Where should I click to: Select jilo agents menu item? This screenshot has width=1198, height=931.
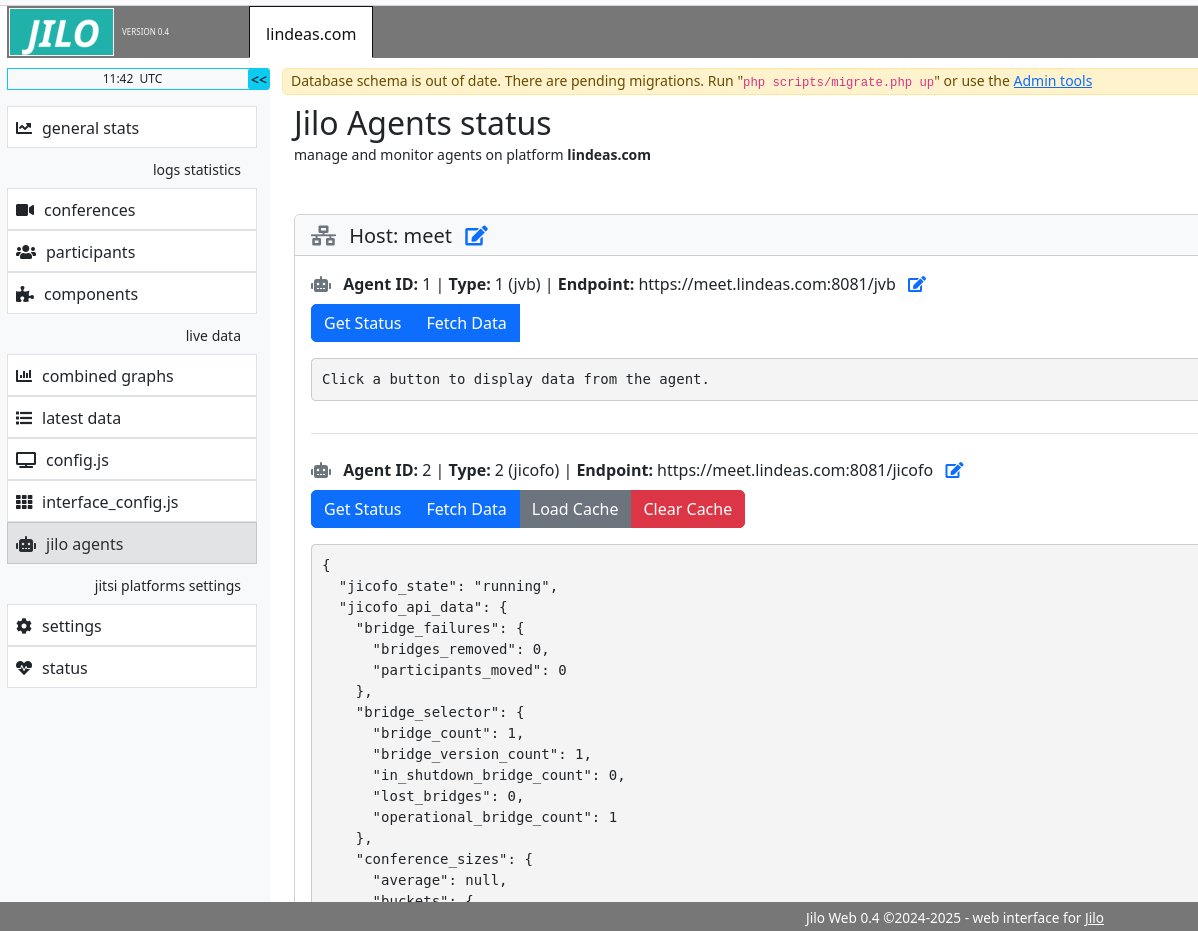pyautogui.click(x=131, y=544)
